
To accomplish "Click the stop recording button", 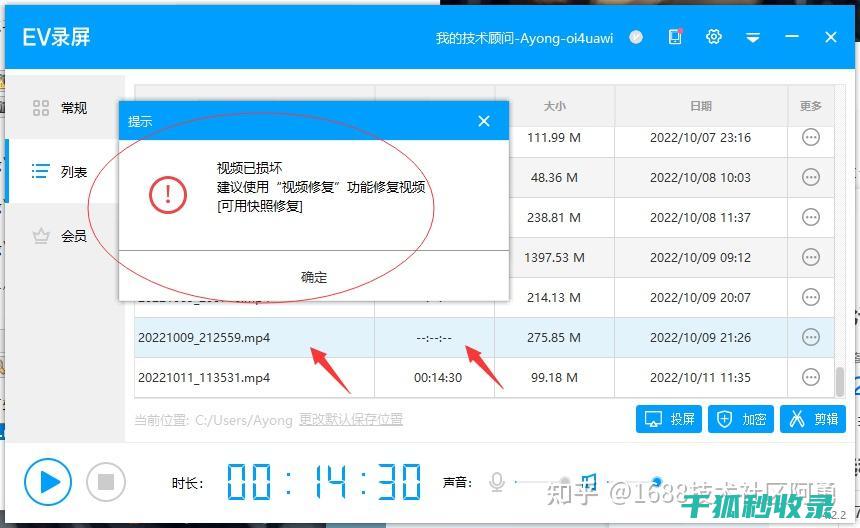I will [x=105, y=482].
